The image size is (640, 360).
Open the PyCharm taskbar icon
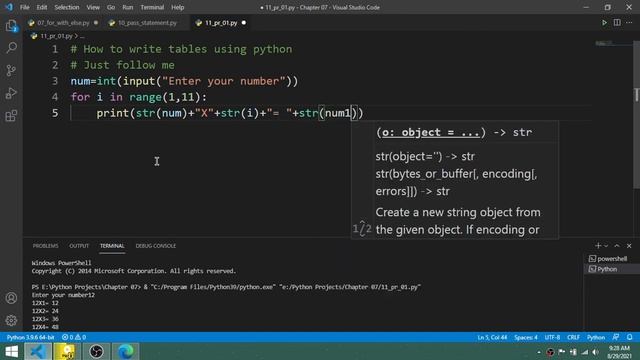[x=67, y=351]
